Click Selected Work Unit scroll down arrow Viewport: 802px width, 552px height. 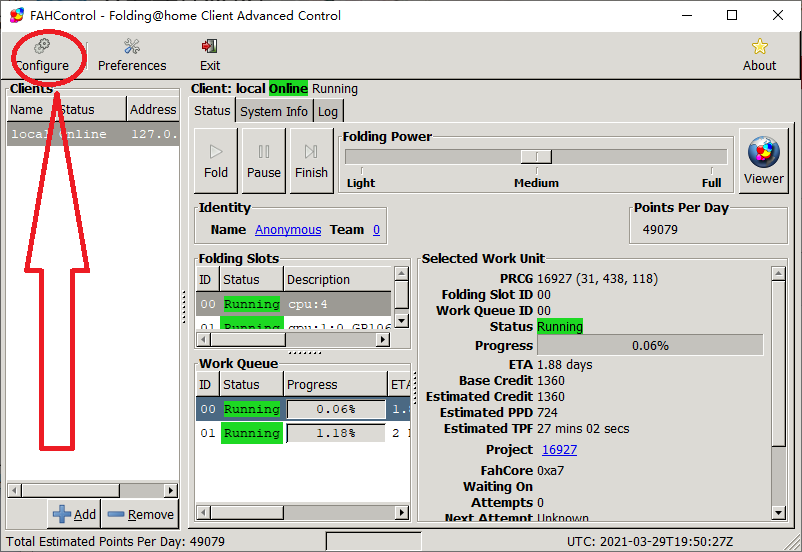778,512
